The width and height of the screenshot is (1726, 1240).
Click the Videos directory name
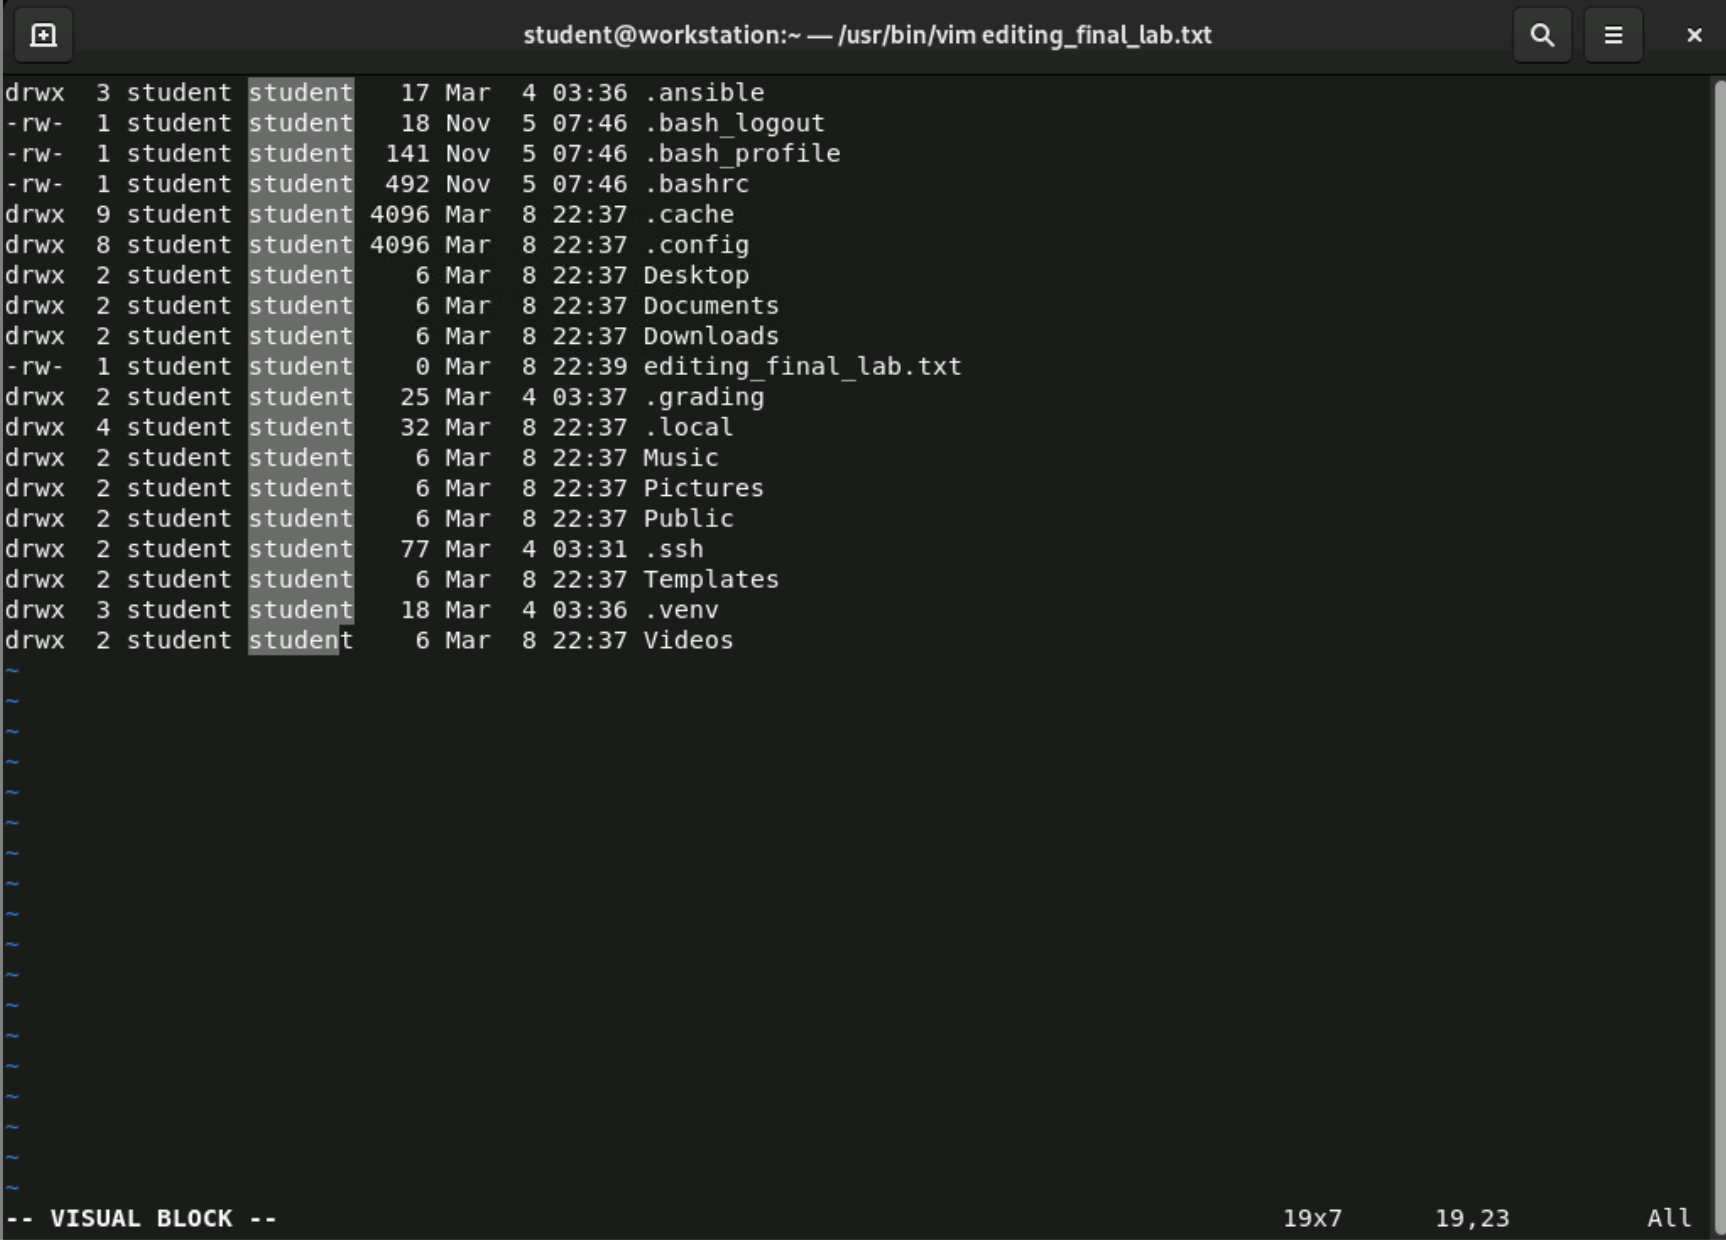[x=689, y=640]
